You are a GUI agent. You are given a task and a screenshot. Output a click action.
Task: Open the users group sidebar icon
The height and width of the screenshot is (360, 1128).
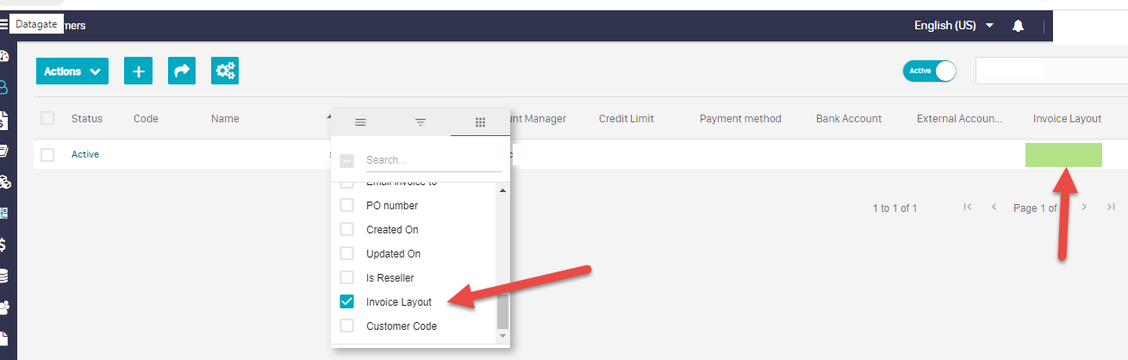point(4,308)
